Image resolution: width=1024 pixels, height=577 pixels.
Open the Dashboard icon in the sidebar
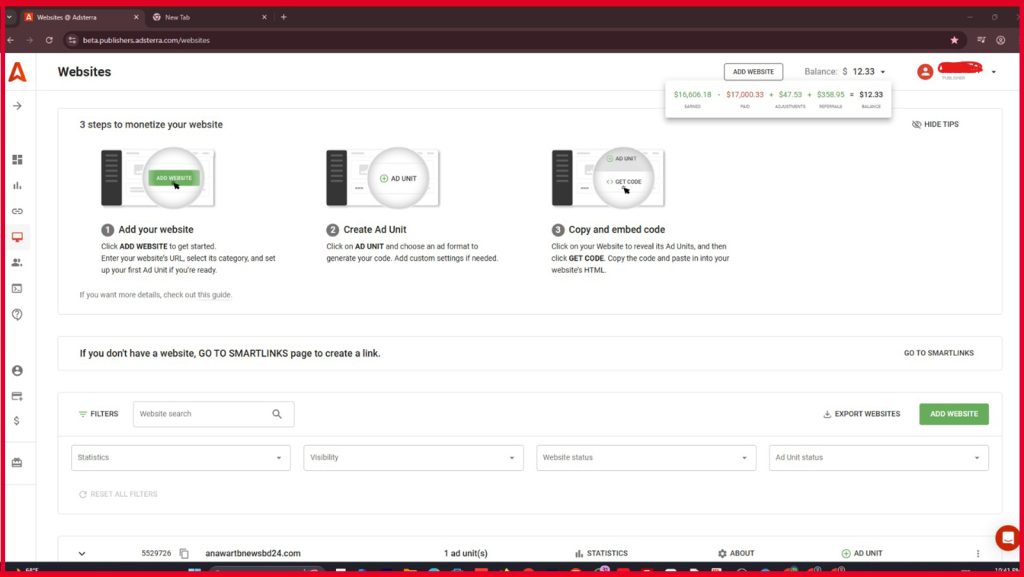click(x=17, y=160)
